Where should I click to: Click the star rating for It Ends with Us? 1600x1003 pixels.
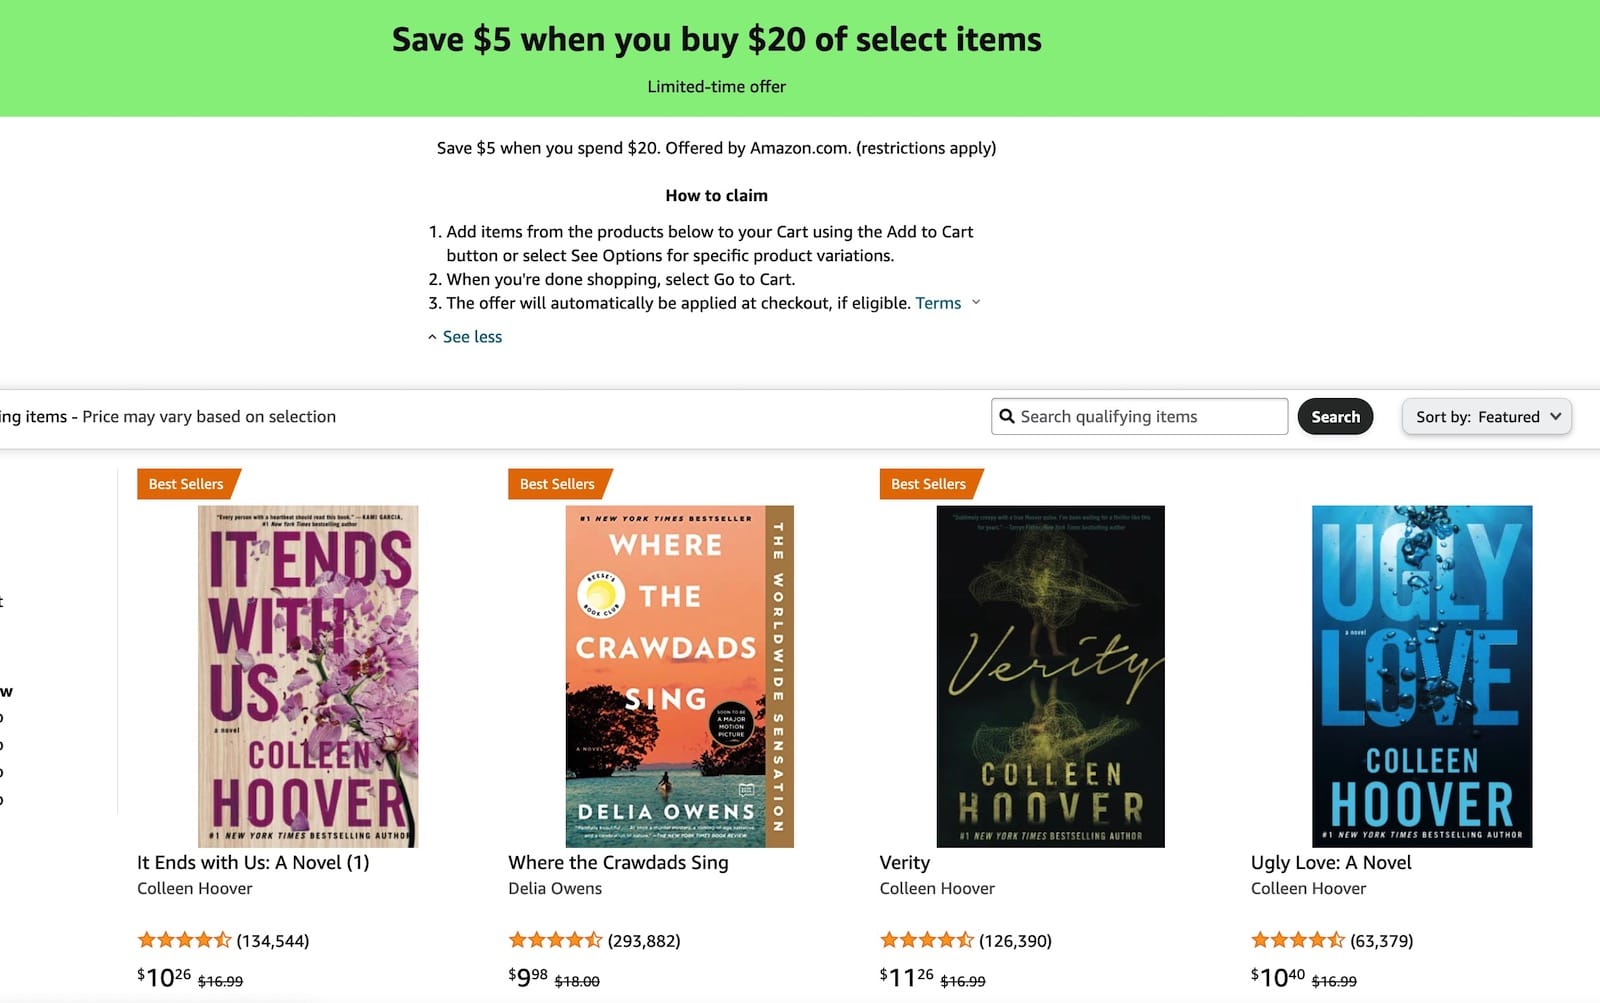(184, 940)
